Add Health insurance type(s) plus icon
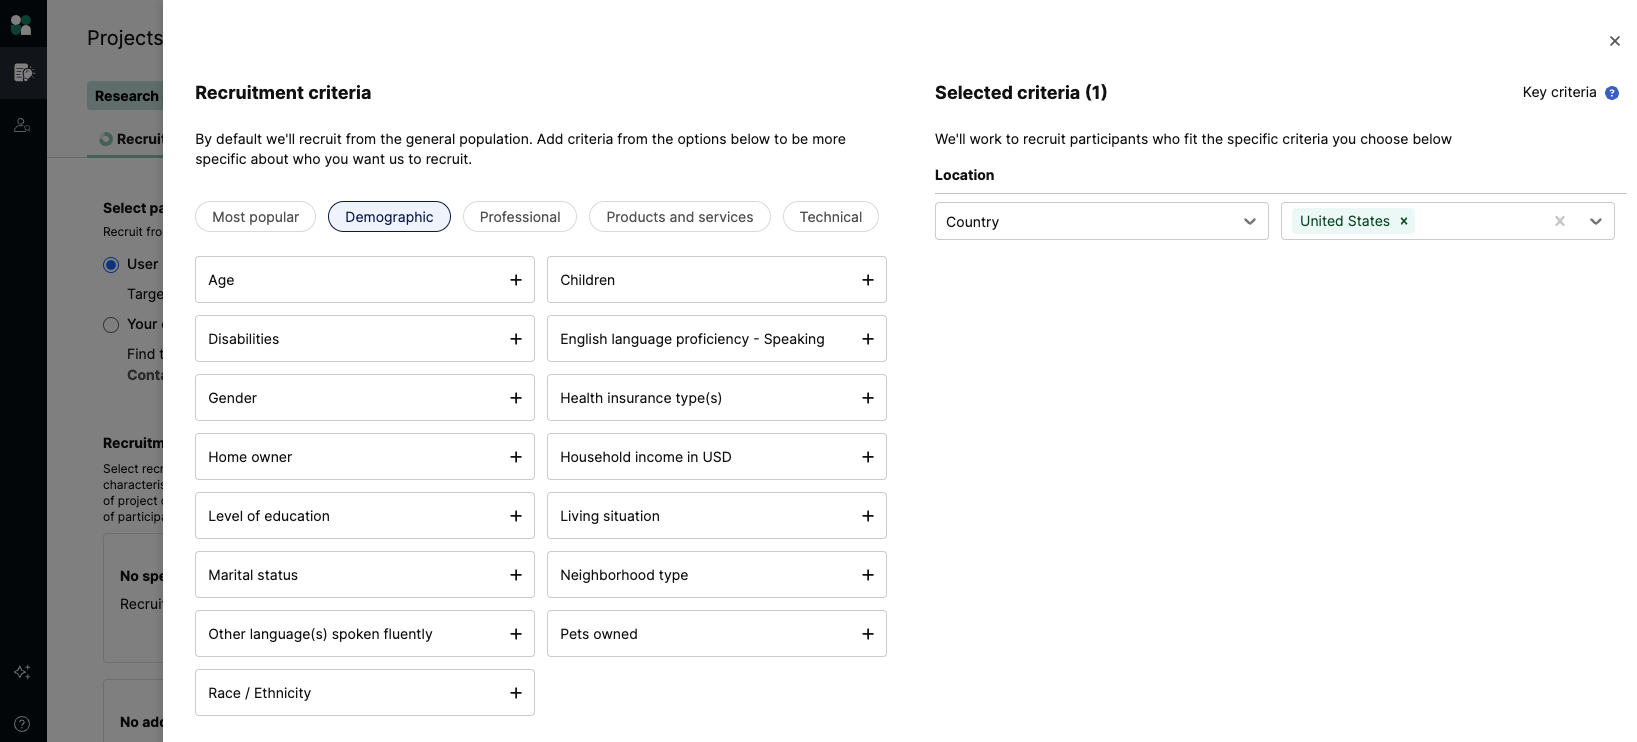This screenshot has height=742, width=1637. (x=868, y=398)
